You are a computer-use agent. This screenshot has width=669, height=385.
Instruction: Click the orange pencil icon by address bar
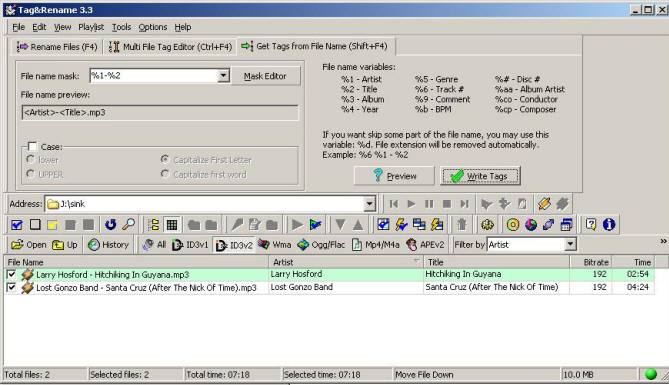[544, 204]
